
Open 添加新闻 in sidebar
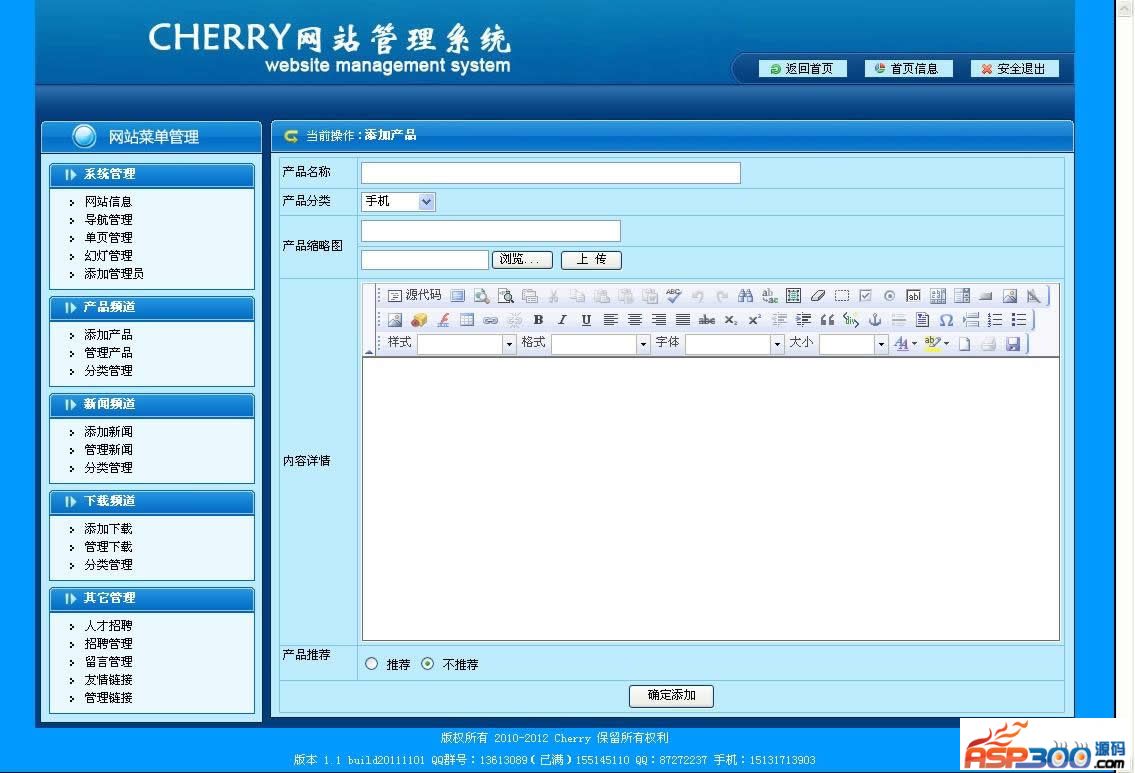click(108, 432)
